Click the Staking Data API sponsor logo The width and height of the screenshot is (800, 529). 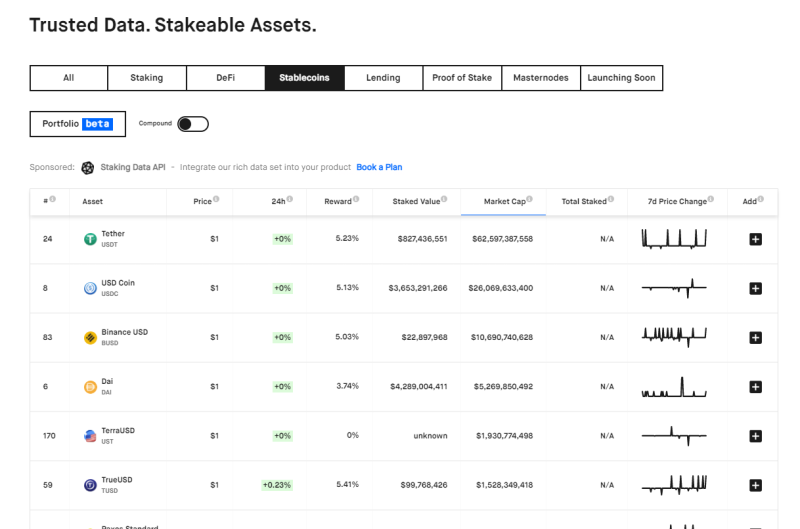88,167
